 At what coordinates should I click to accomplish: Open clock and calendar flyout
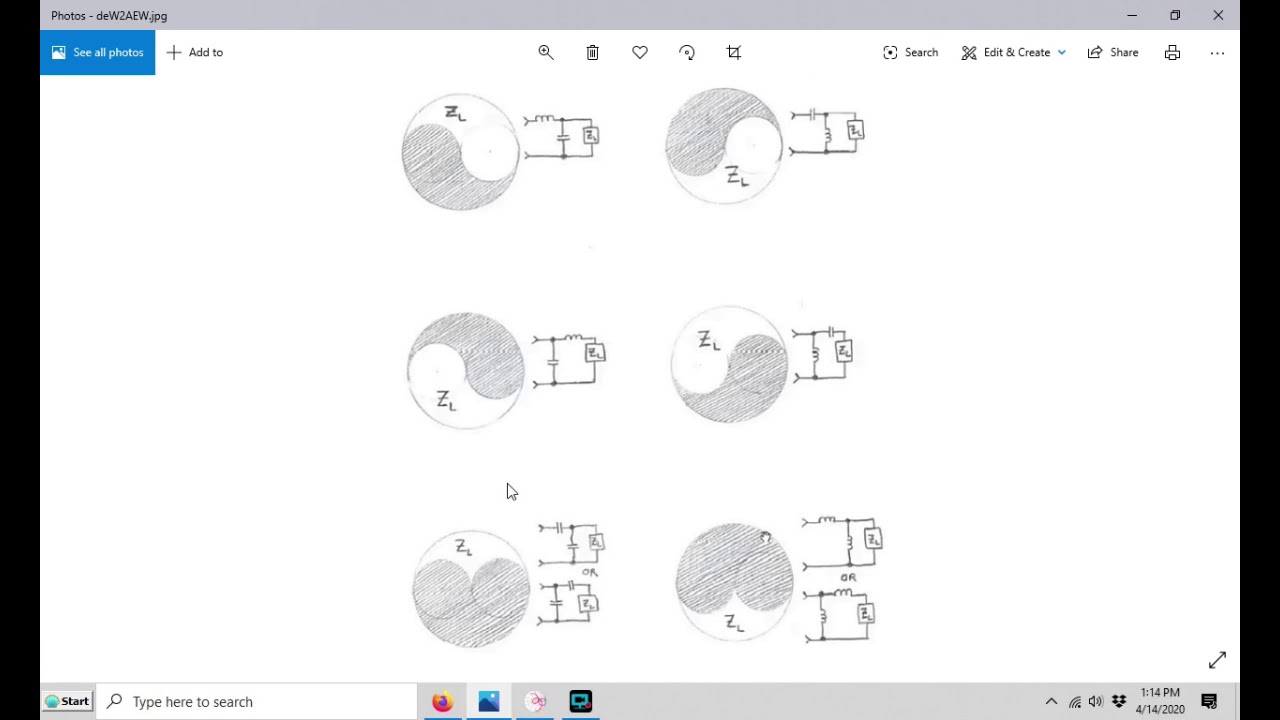coord(1160,701)
